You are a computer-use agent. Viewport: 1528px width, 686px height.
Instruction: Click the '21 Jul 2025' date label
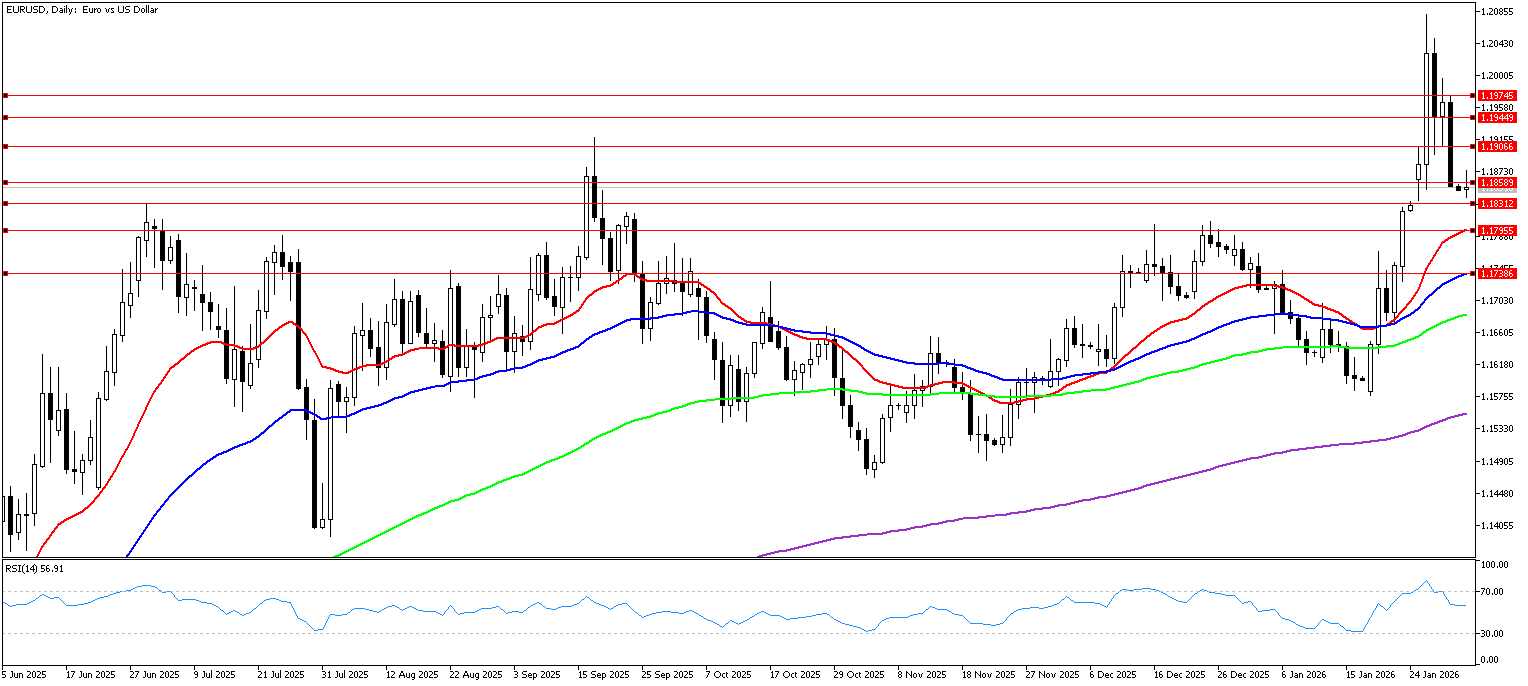pyautogui.click(x=281, y=675)
